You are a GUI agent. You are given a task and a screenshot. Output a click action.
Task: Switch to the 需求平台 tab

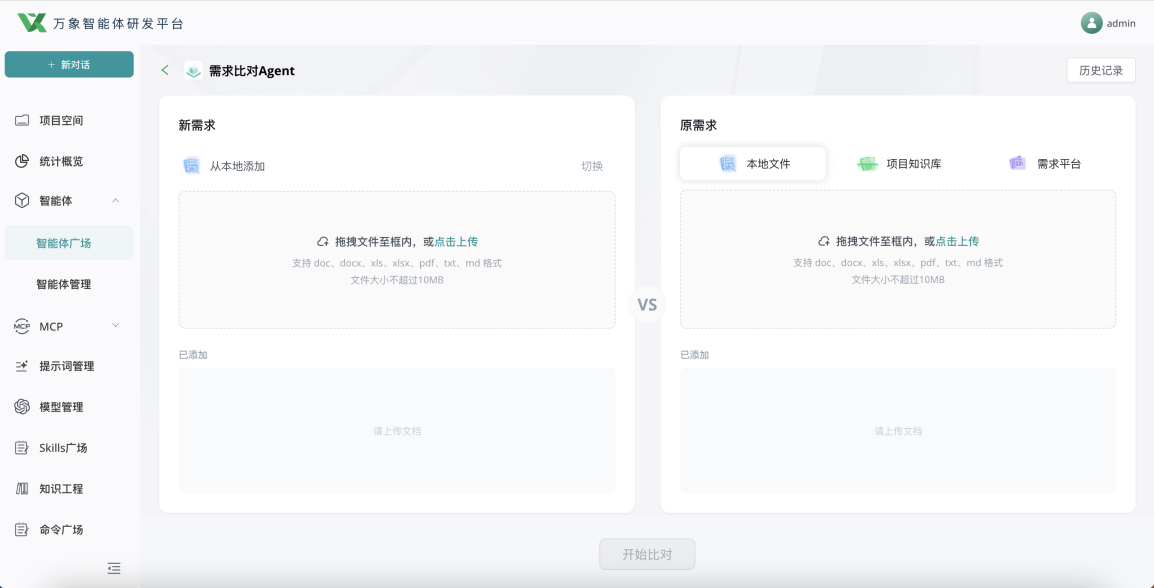coord(1045,163)
